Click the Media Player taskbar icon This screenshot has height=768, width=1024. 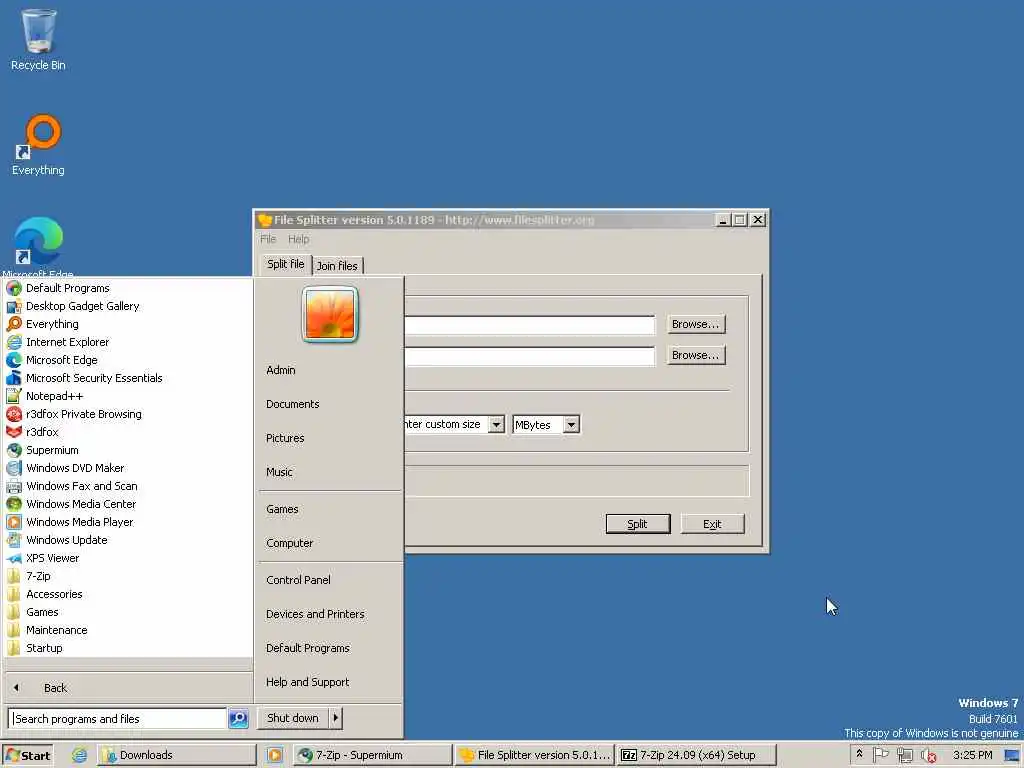coord(274,755)
